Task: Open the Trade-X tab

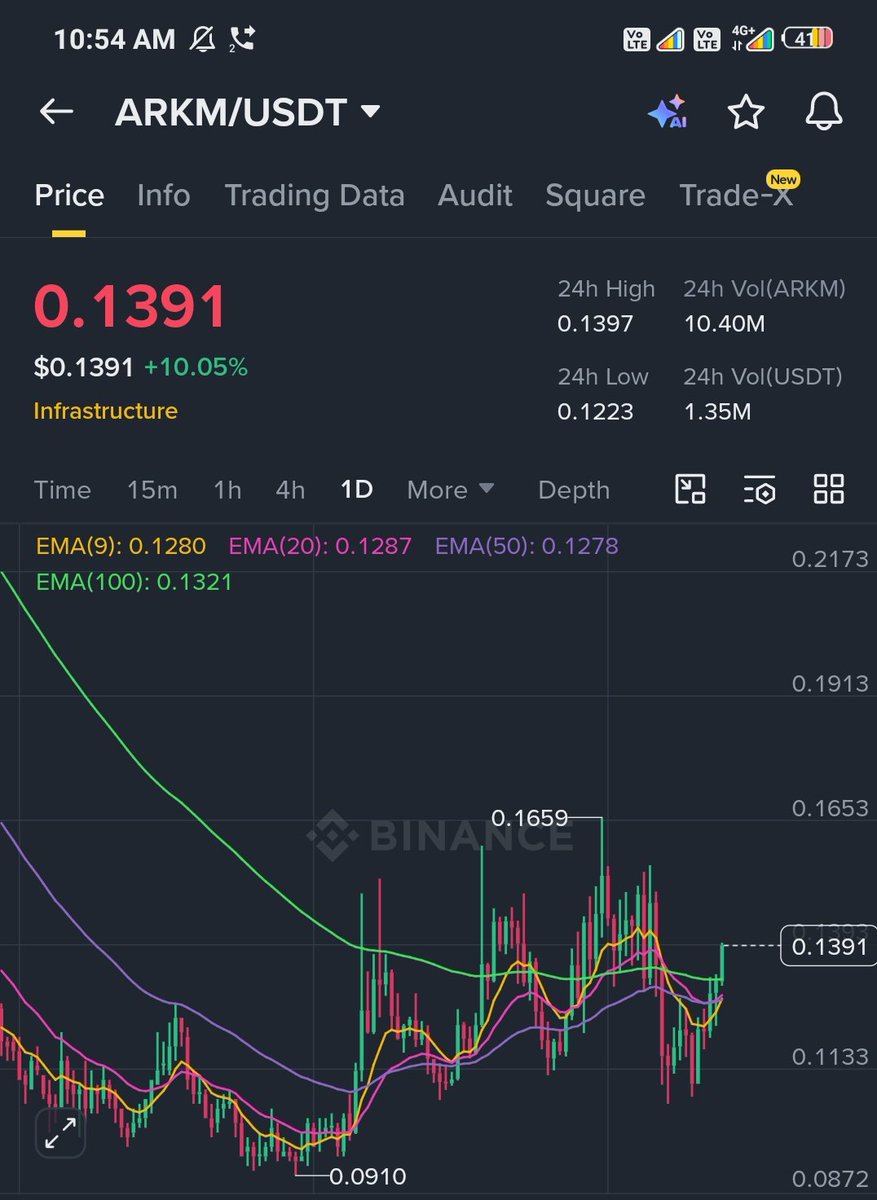Action: pos(738,193)
